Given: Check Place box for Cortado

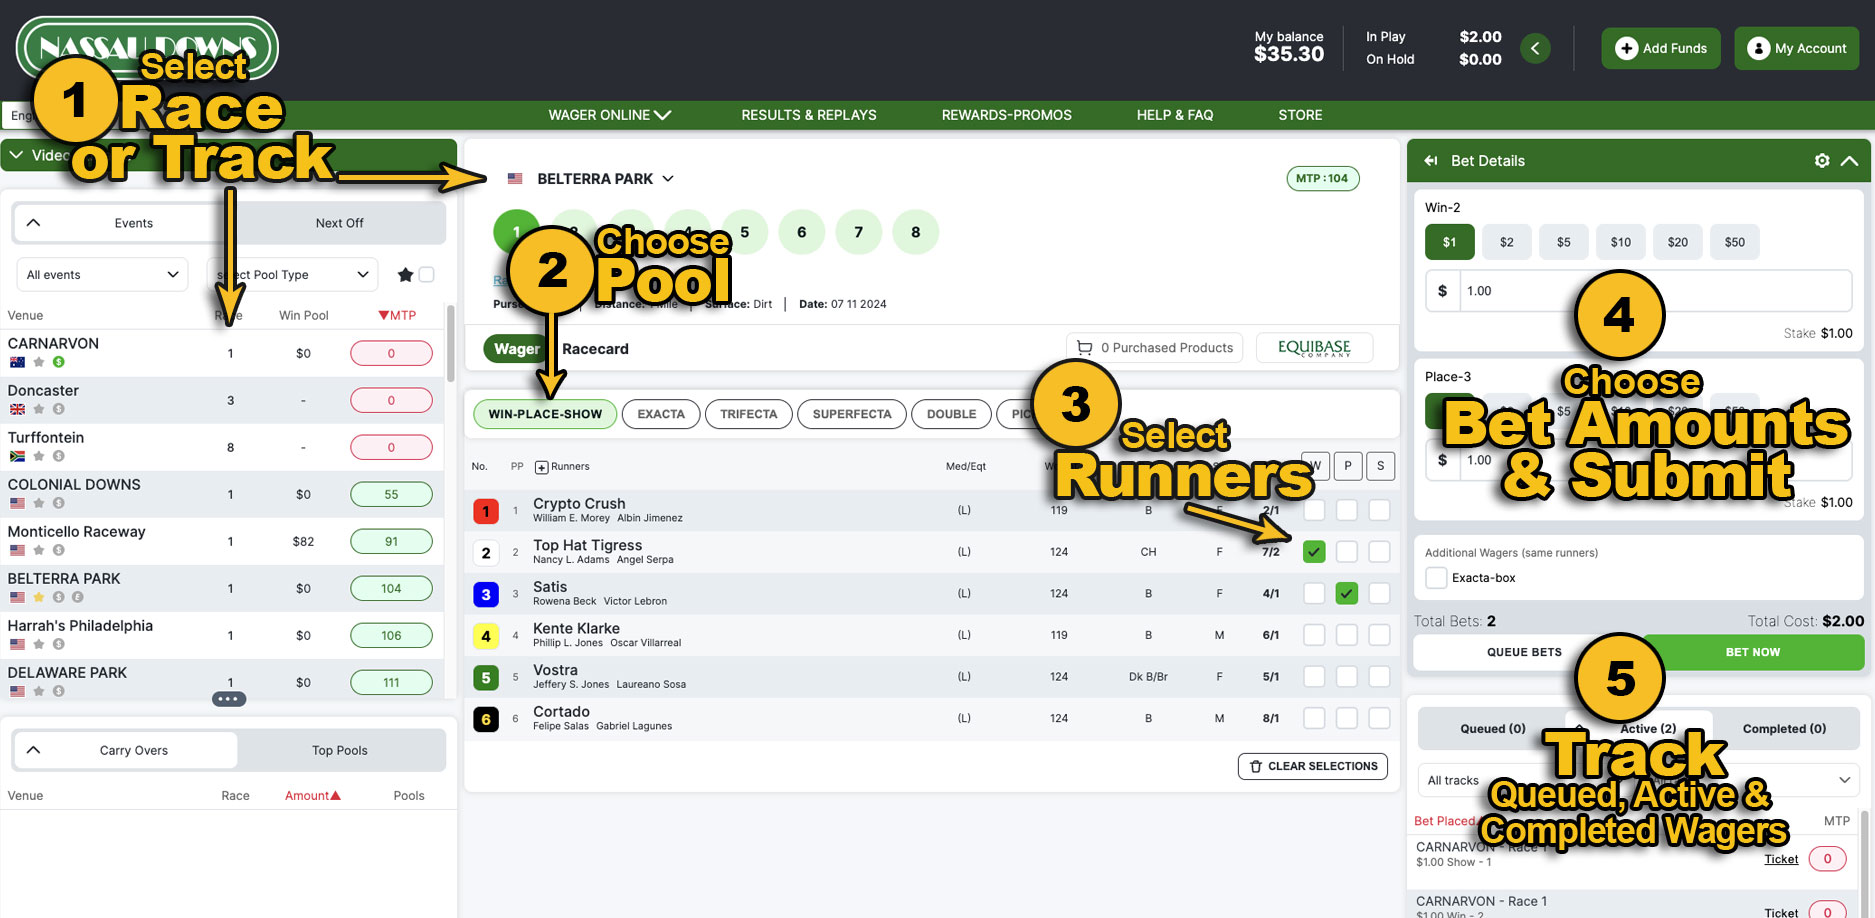Looking at the screenshot, I should point(1347,718).
